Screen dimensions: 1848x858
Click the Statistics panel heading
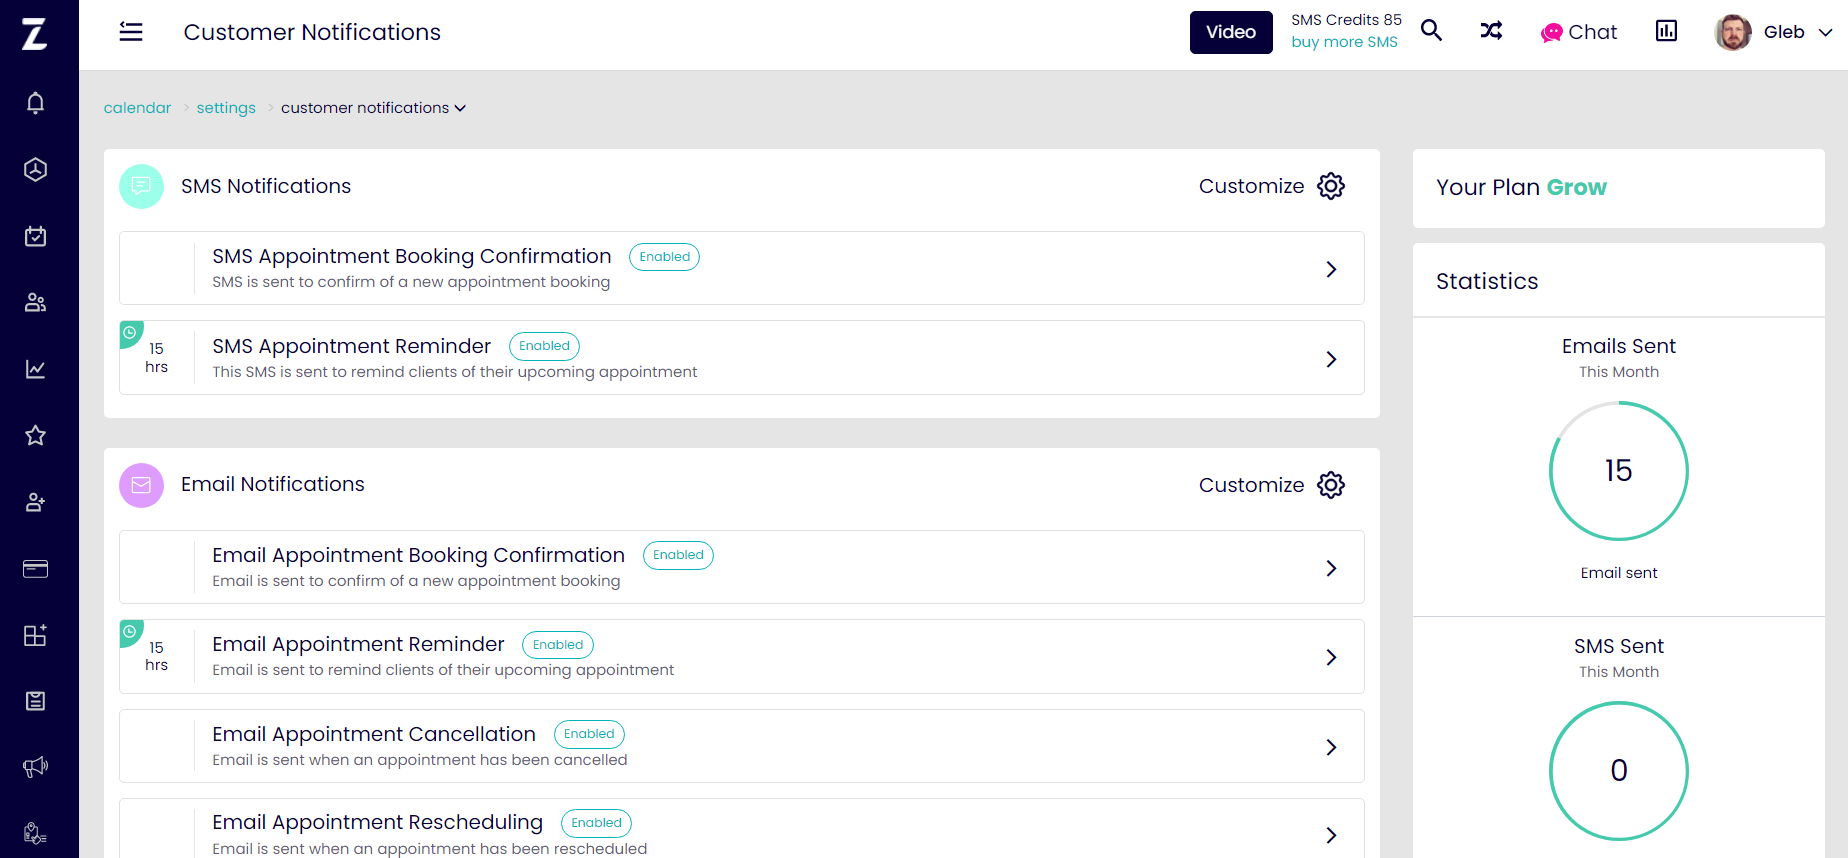pyautogui.click(x=1487, y=281)
